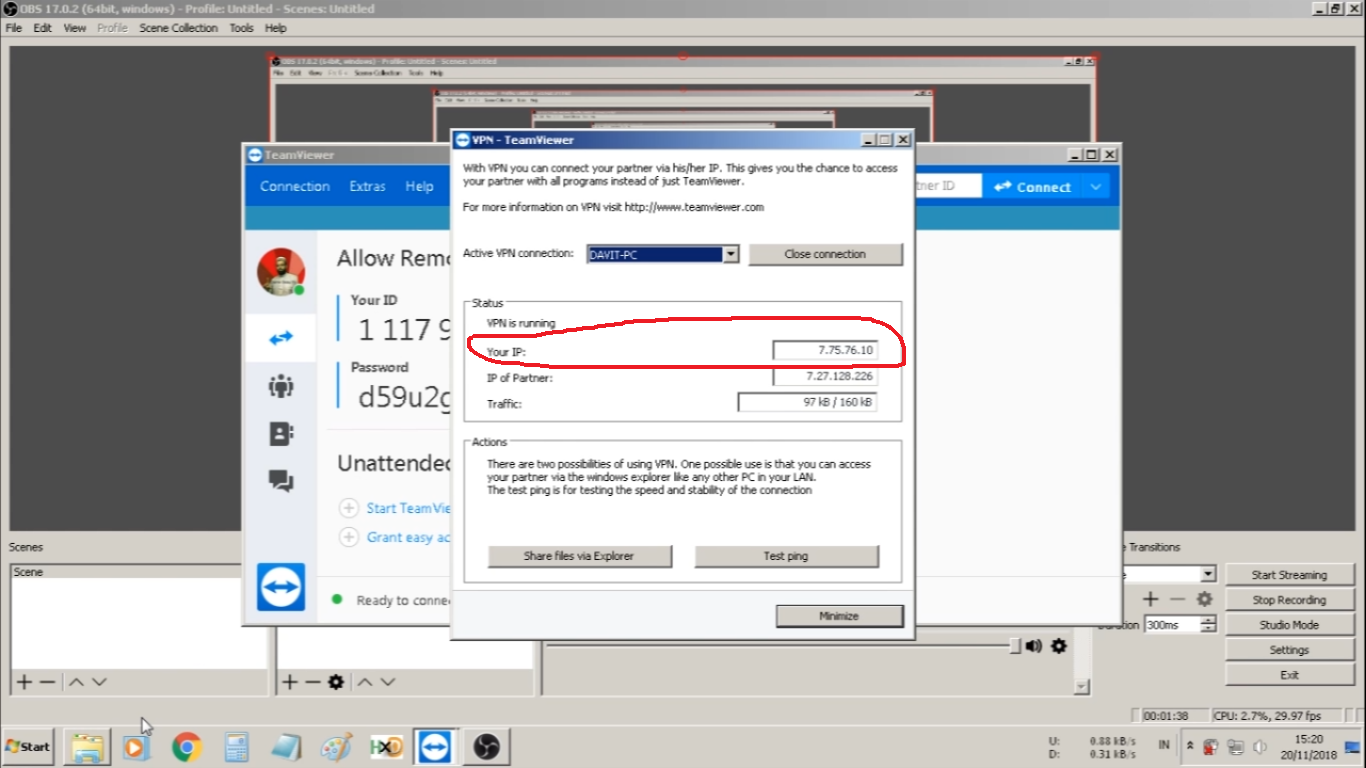Expand the arrow next to TeamViewer Connect
1366x768 pixels.
pos(1096,187)
